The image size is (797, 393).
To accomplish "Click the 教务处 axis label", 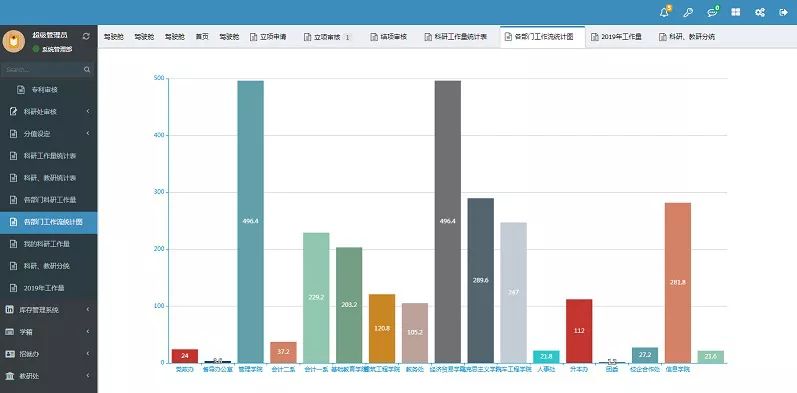I will click(415, 370).
